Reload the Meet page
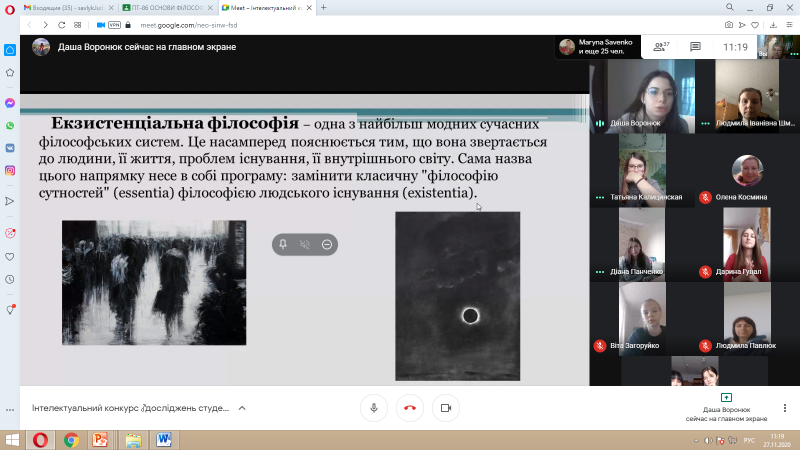800x450 pixels. coord(62,25)
